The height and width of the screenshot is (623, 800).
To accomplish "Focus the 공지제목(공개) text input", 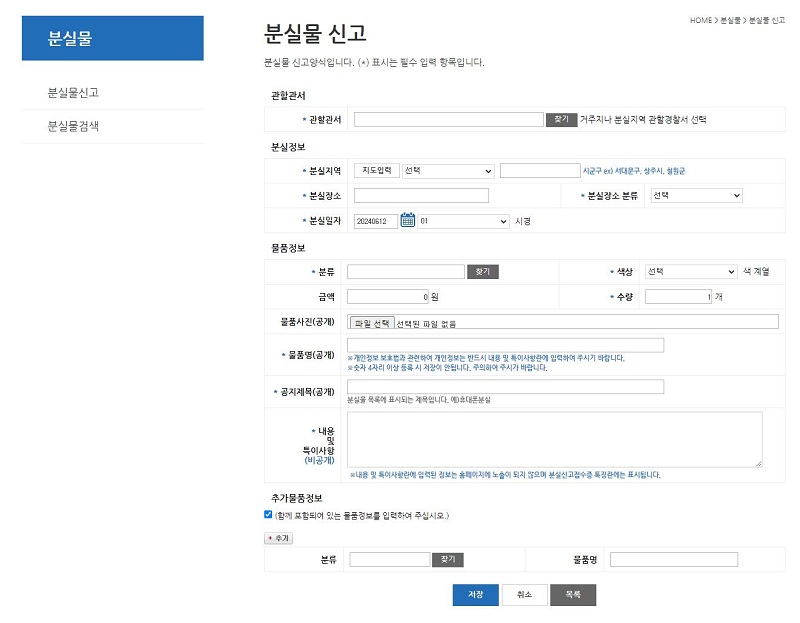I will coord(505,386).
